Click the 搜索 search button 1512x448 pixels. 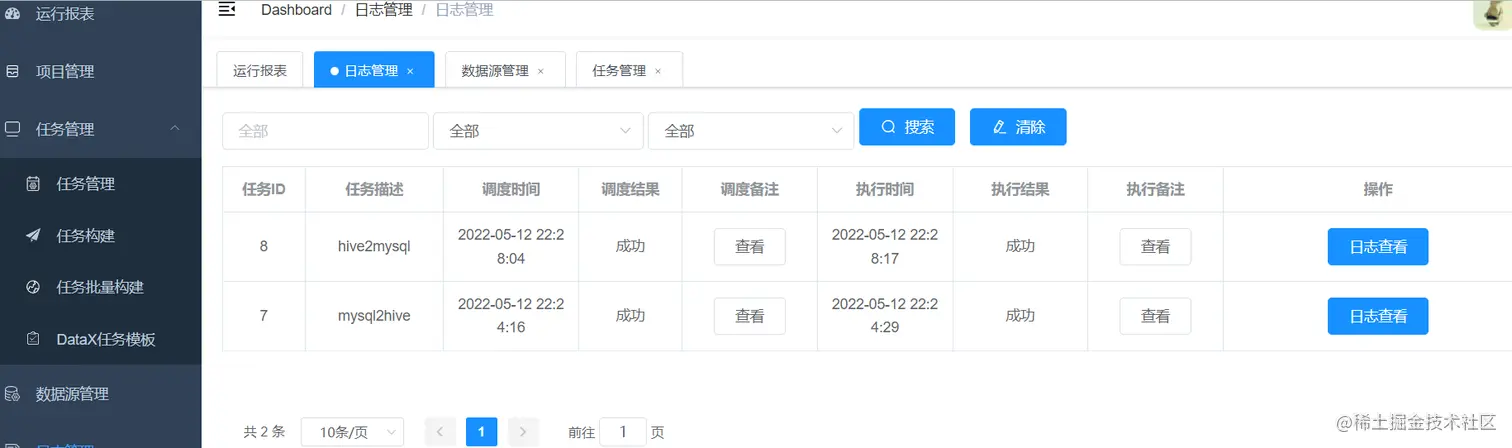pyautogui.click(x=907, y=127)
